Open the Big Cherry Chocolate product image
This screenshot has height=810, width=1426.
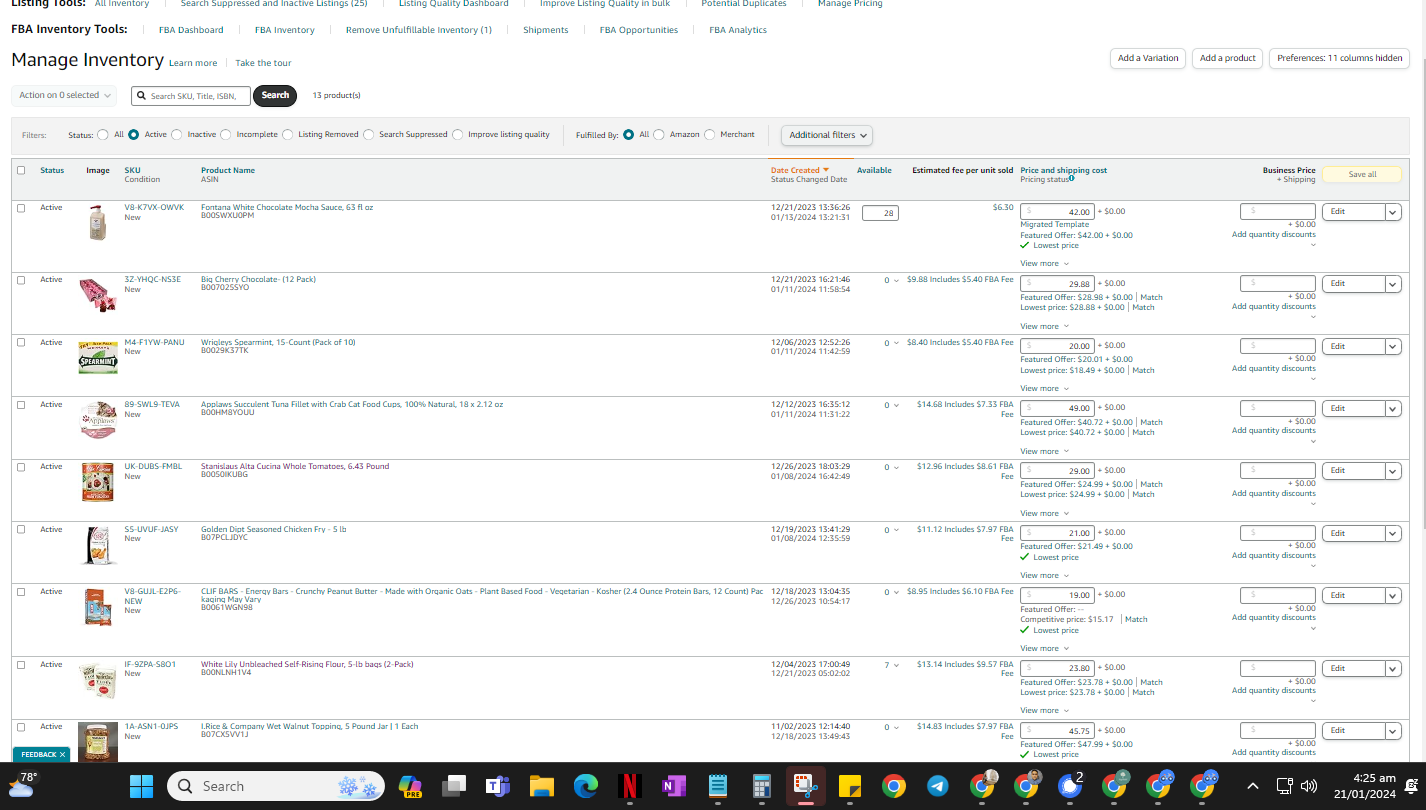tap(97, 294)
